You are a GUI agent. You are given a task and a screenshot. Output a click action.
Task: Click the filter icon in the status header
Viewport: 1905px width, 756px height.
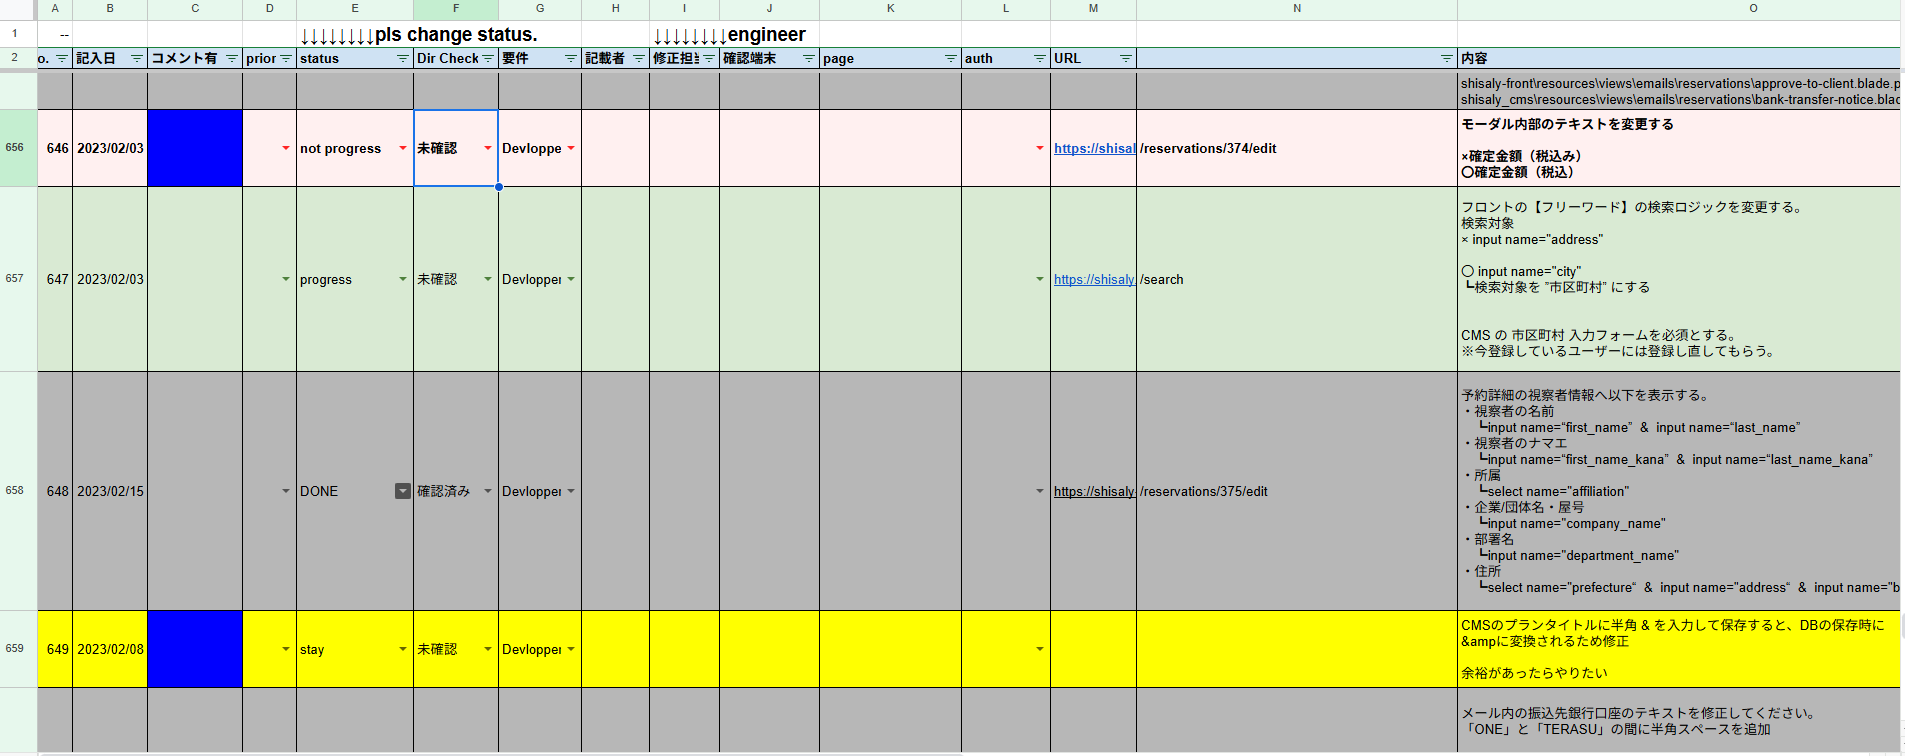tap(403, 59)
